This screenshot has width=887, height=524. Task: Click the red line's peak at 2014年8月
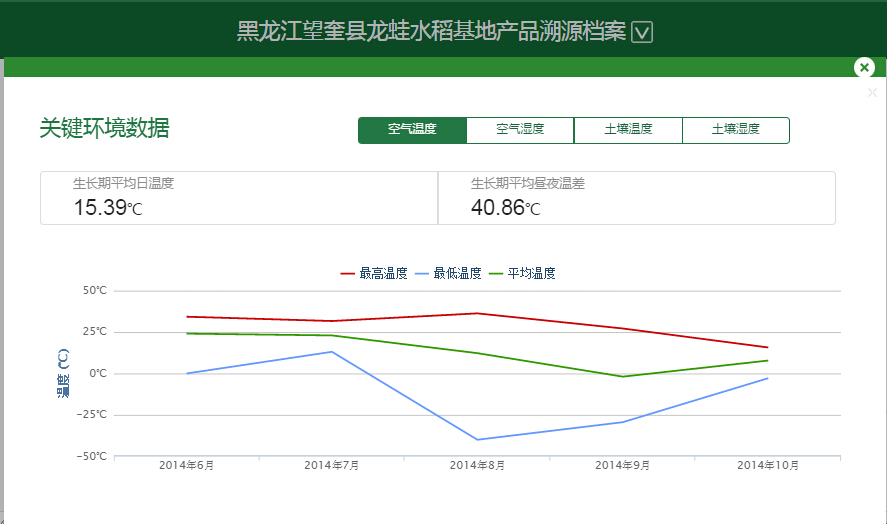(x=477, y=313)
